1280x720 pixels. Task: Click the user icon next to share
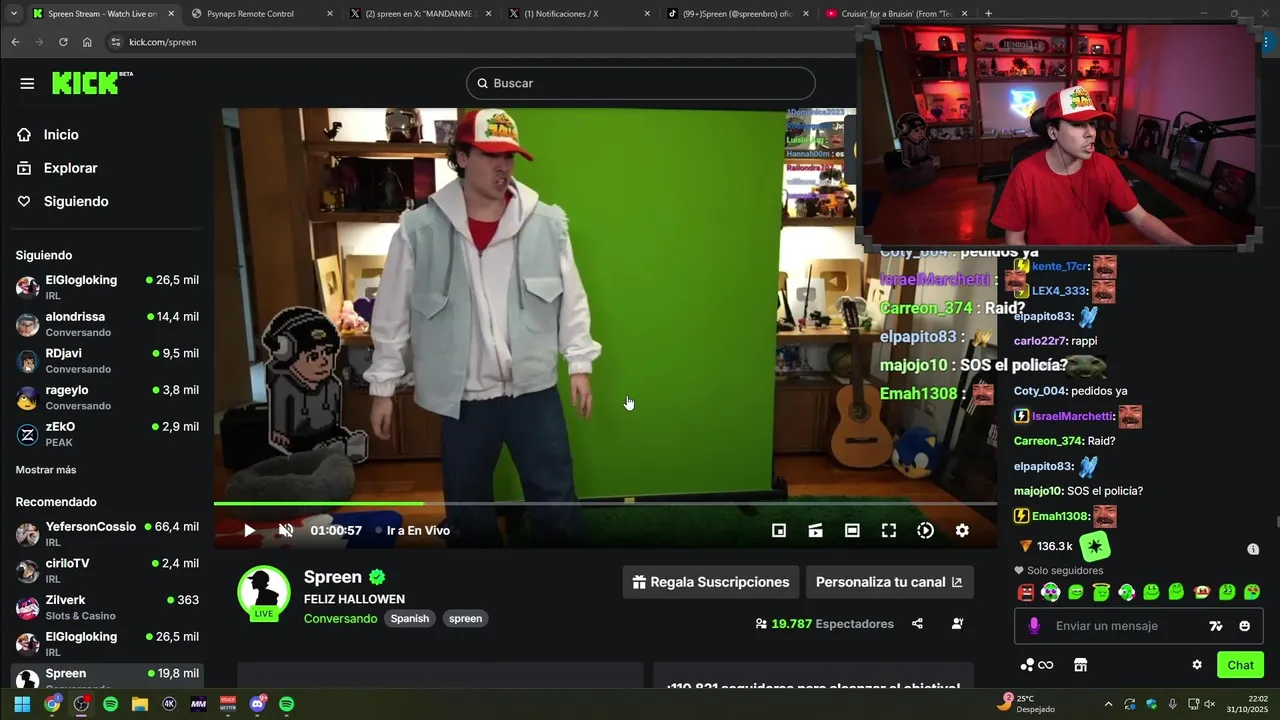[x=958, y=624]
